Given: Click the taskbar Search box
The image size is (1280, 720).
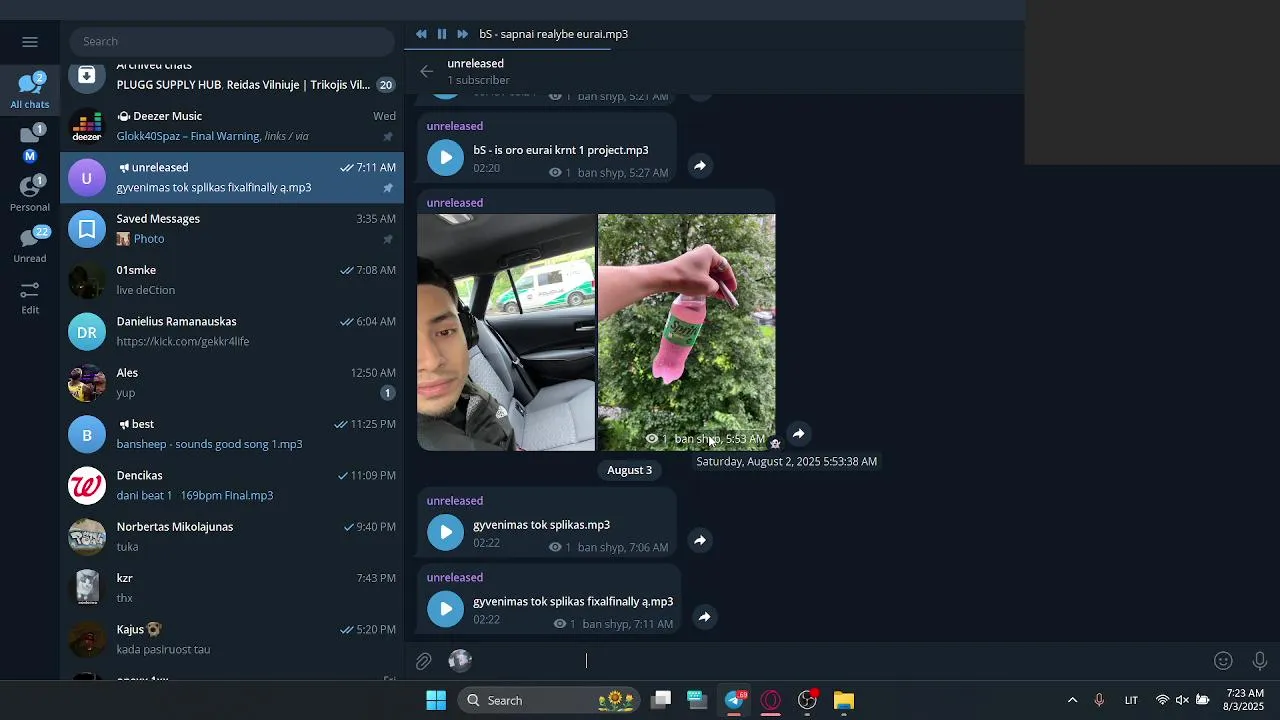Looking at the screenshot, I should 550,700.
